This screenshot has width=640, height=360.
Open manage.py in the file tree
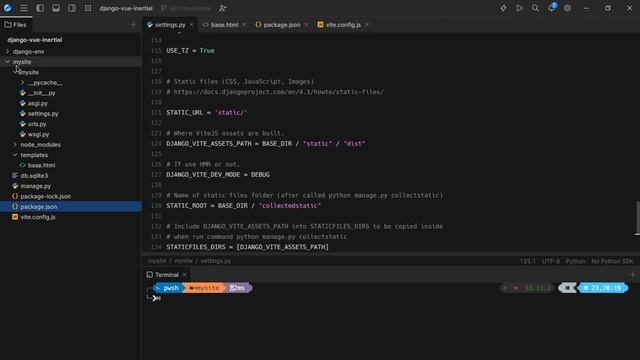tap(36, 186)
